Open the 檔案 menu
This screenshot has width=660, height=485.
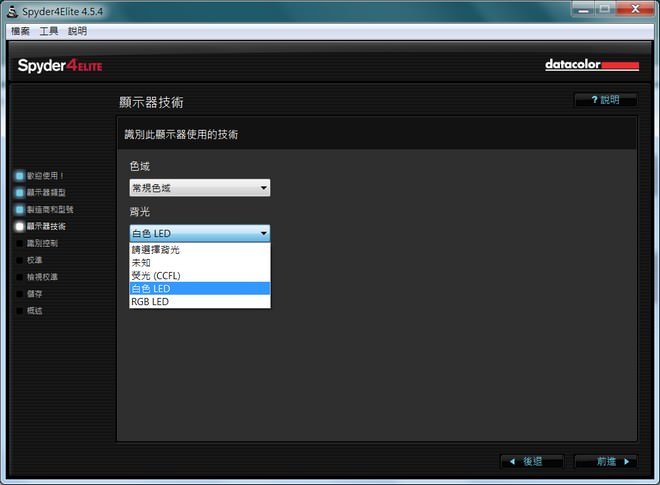tap(20, 31)
